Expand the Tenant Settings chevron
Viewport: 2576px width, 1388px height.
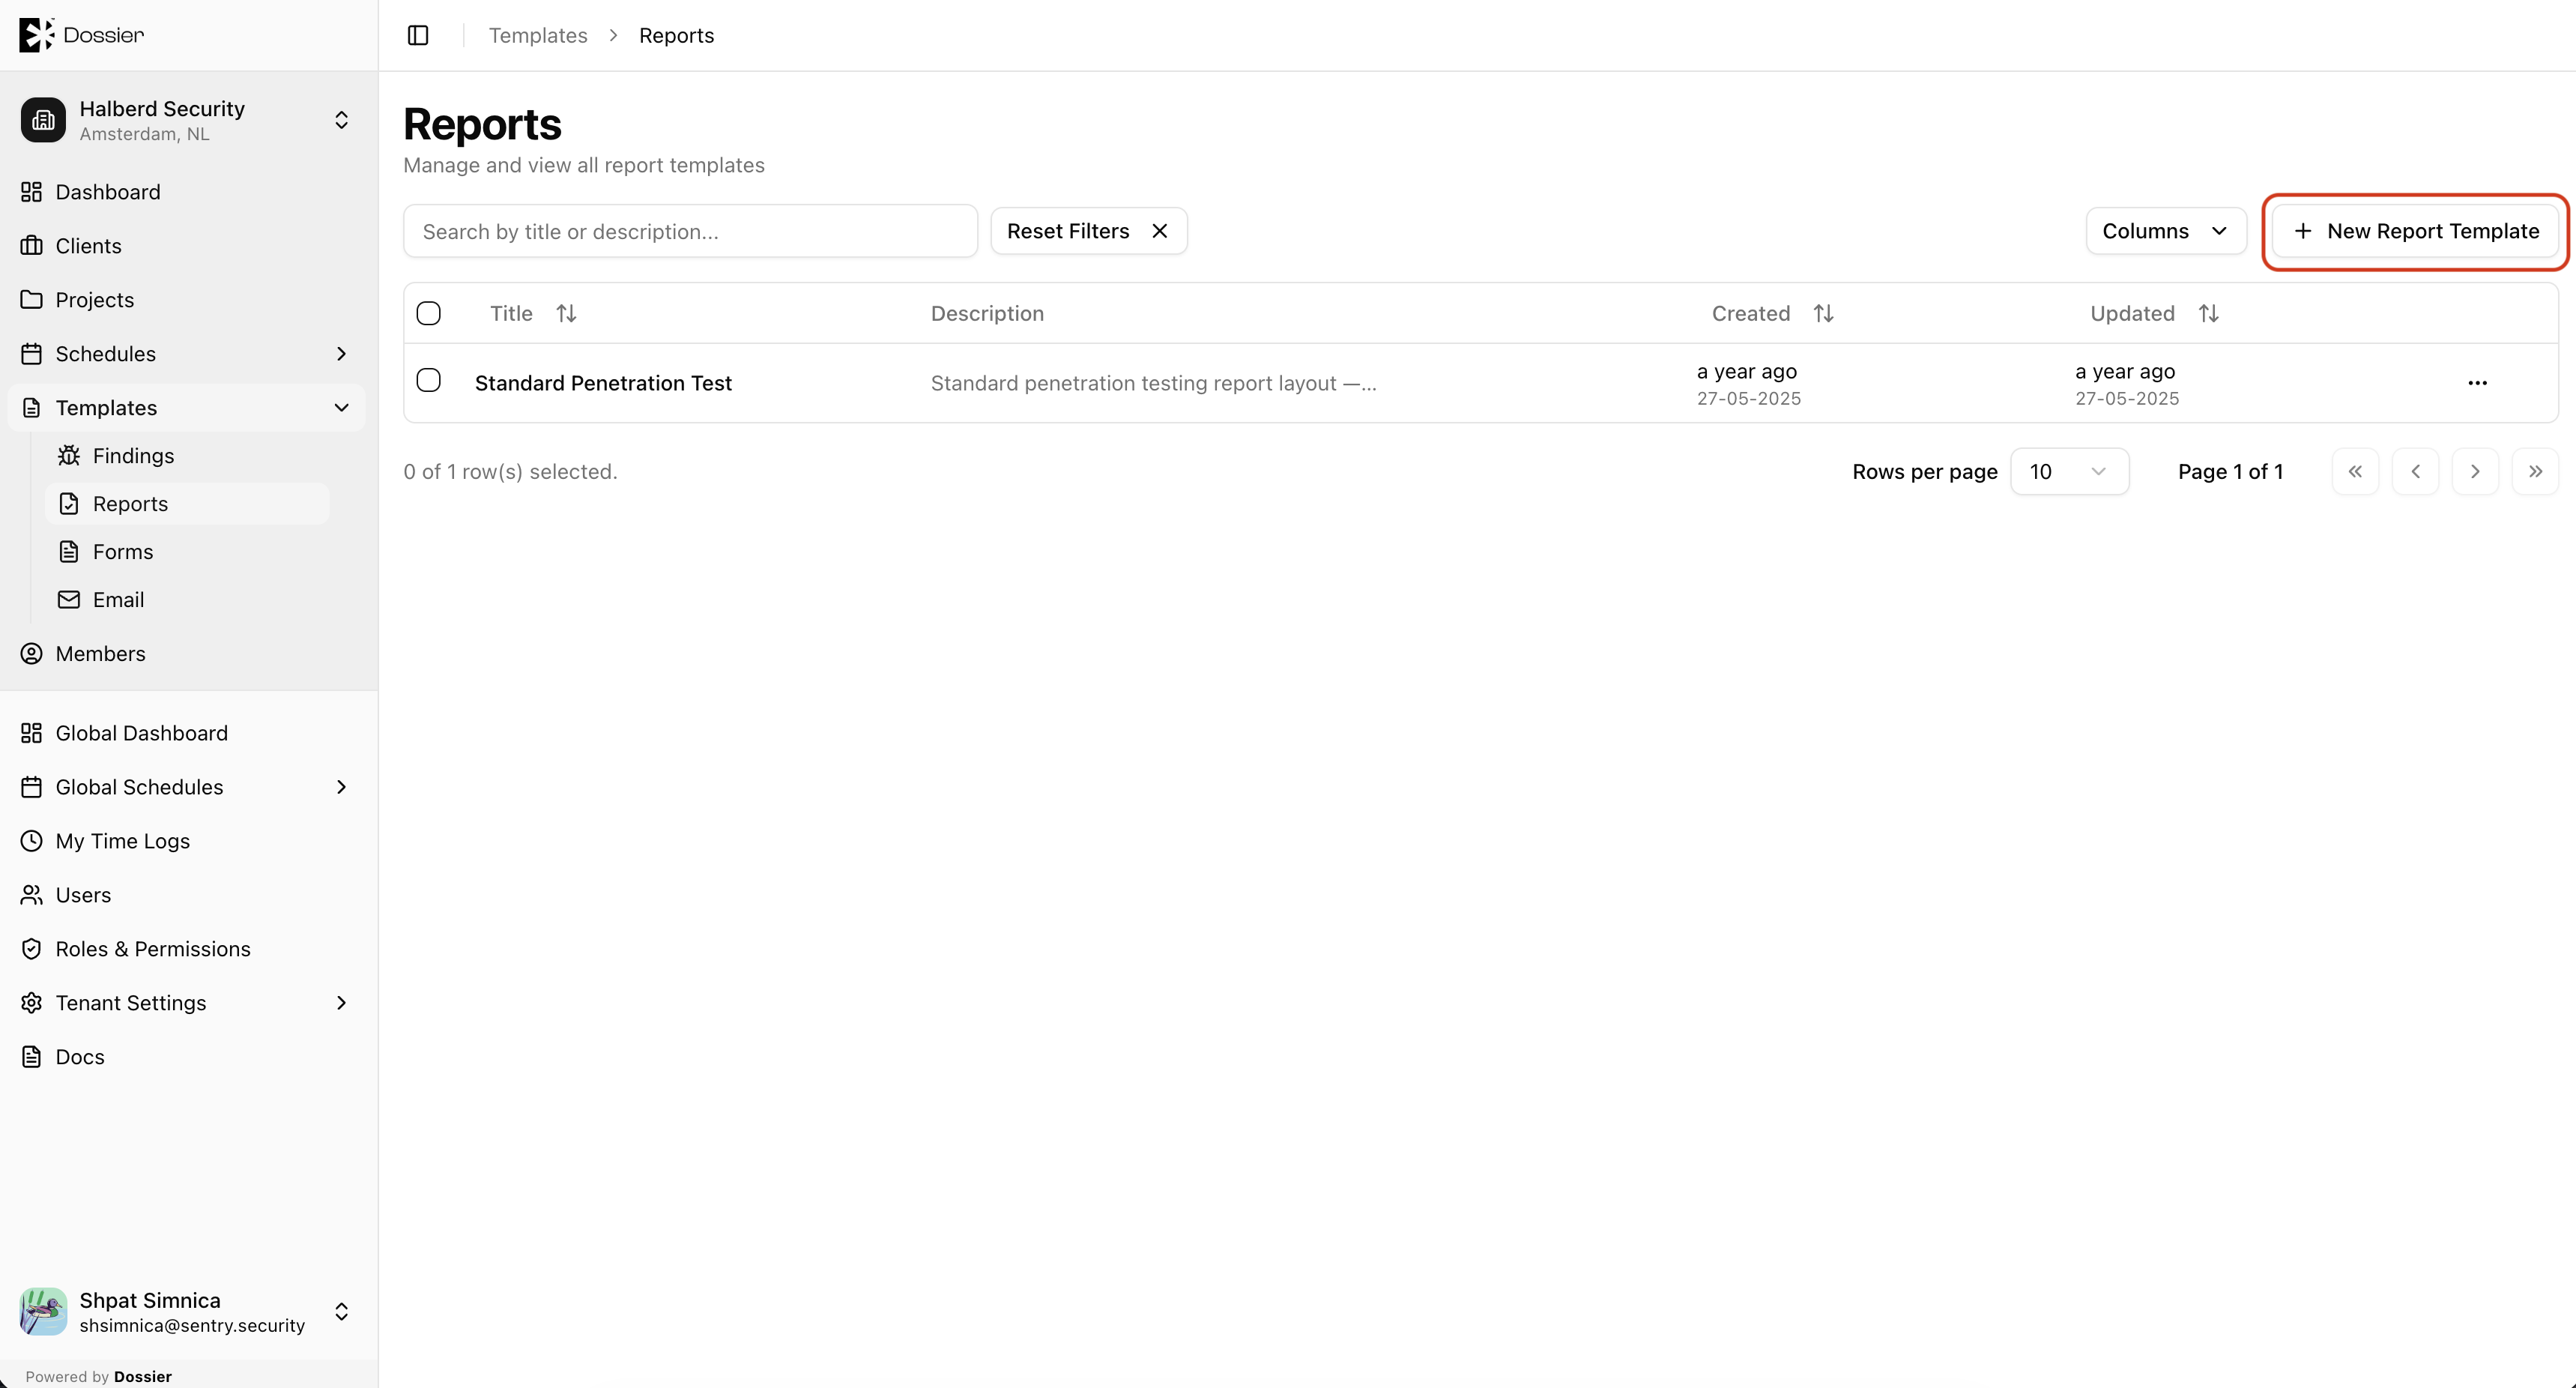341,1003
